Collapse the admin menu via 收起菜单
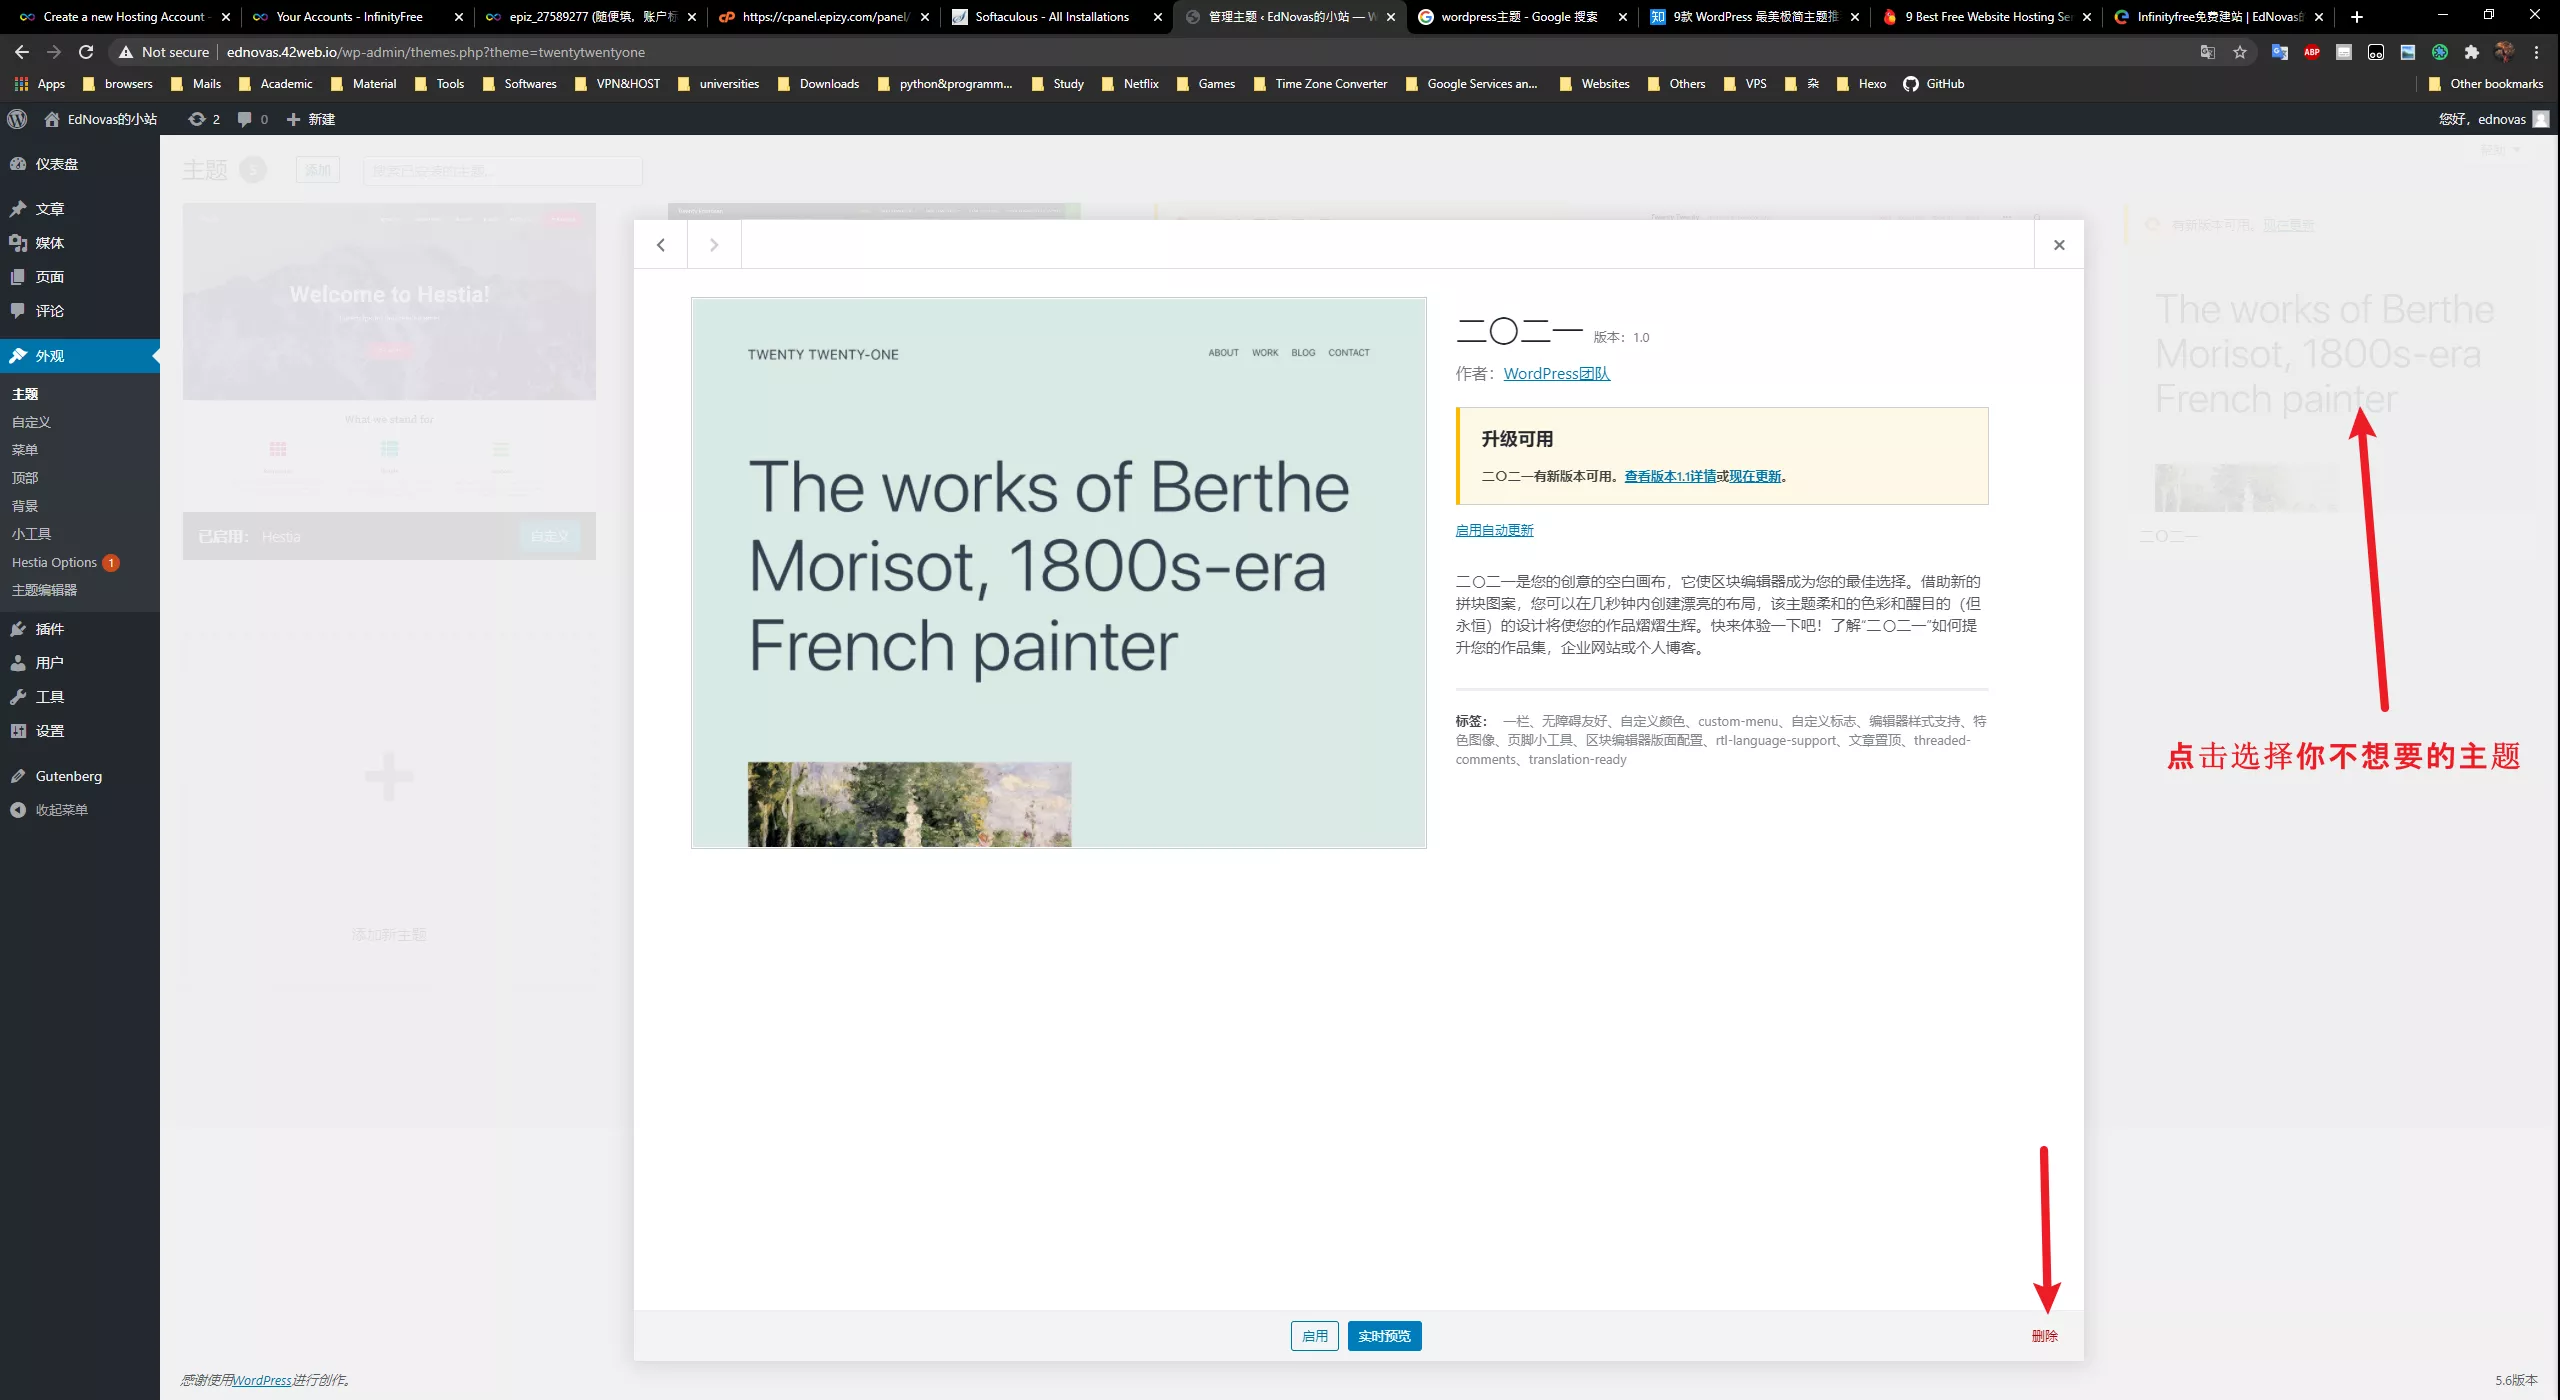The image size is (2560, 1400). point(61,810)
